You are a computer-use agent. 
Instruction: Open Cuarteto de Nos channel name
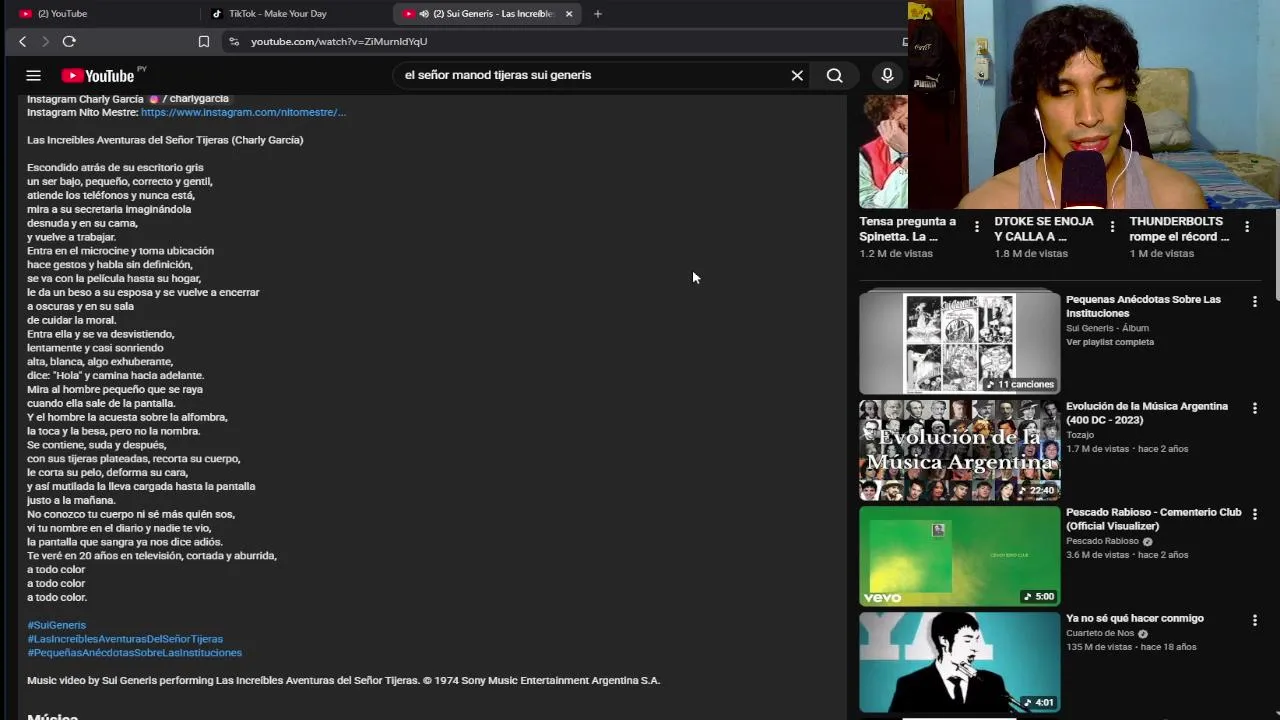(1100, 633)
